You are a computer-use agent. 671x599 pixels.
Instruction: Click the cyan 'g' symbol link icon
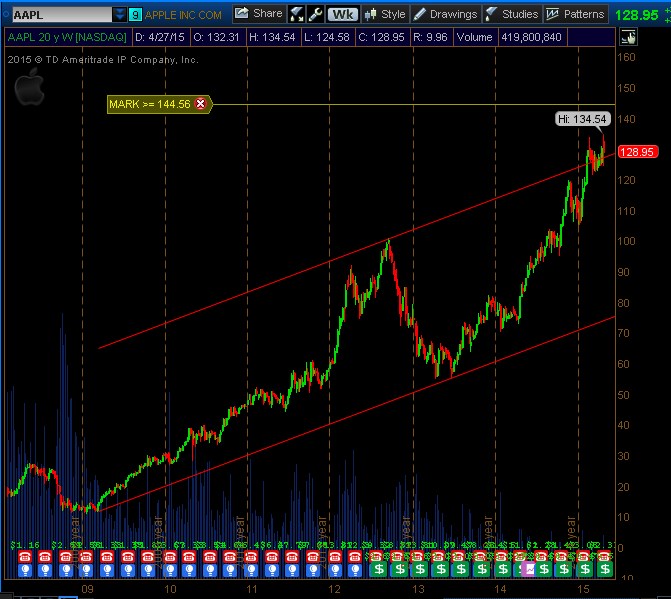(x=135, y=15)
